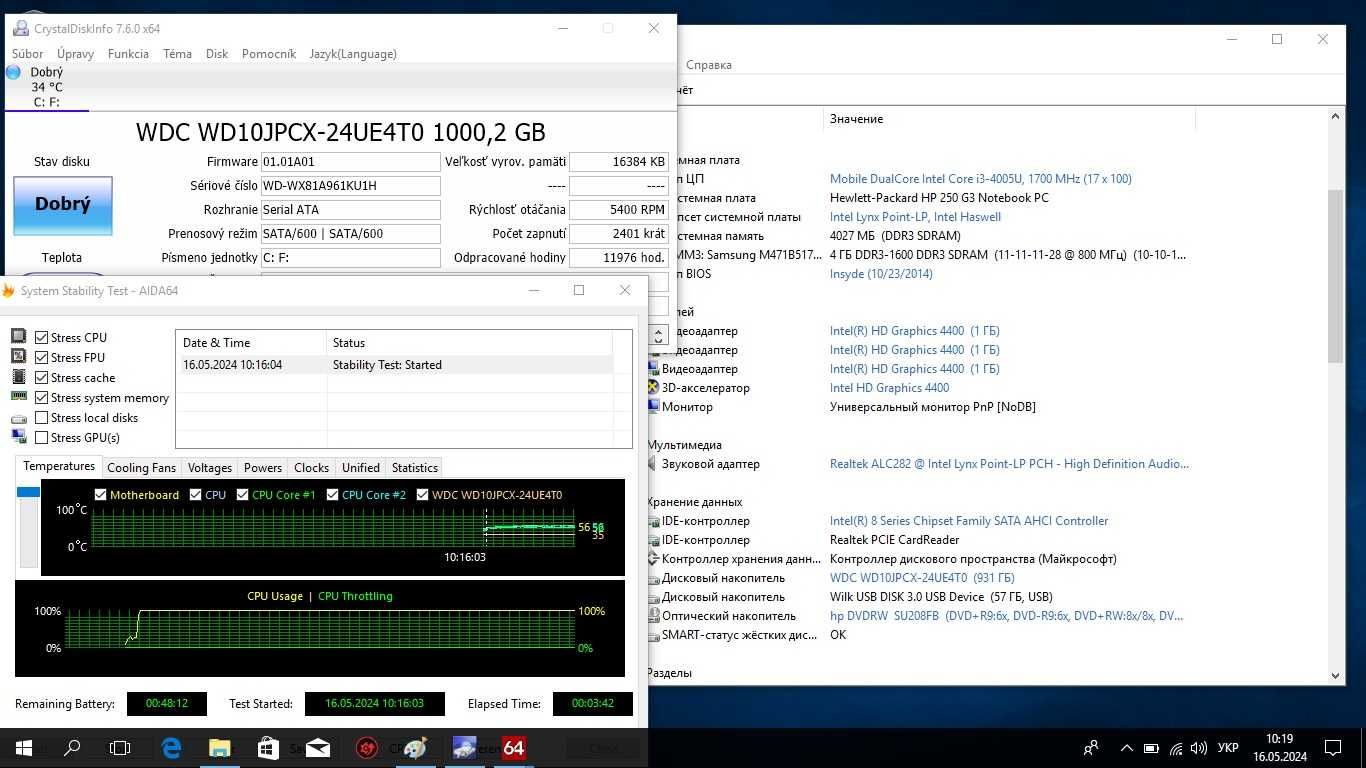This screenshot has height=768, width=1366.
Task: Switch to Voltages tab
Action: pos(210,467)
